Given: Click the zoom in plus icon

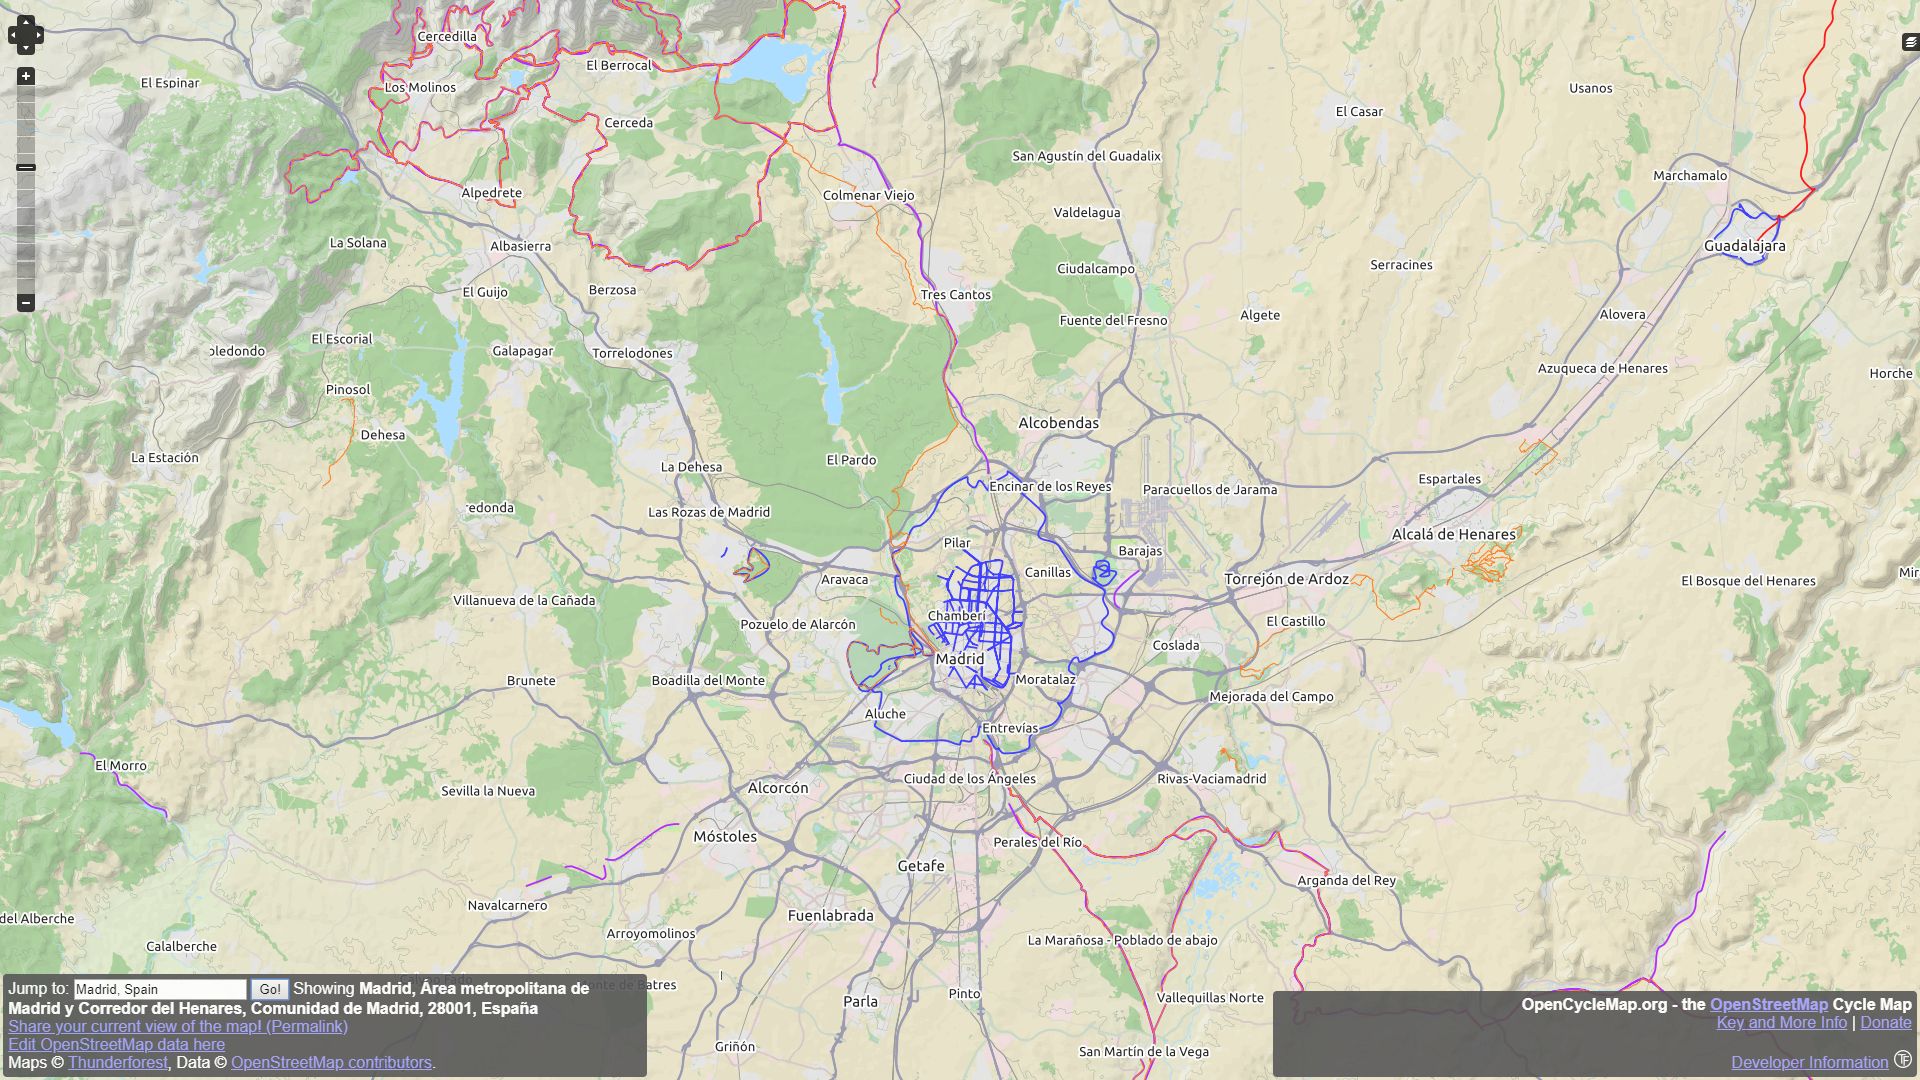Looking at the screenshot, I should click(x=26, y=76).
